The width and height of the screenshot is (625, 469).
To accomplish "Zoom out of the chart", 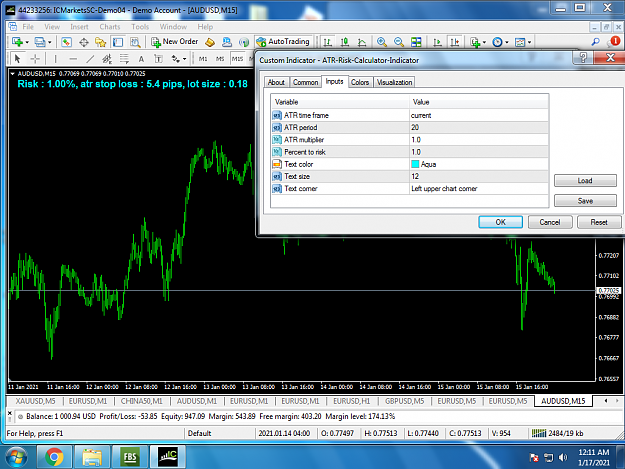I will [x=399, y=42].
